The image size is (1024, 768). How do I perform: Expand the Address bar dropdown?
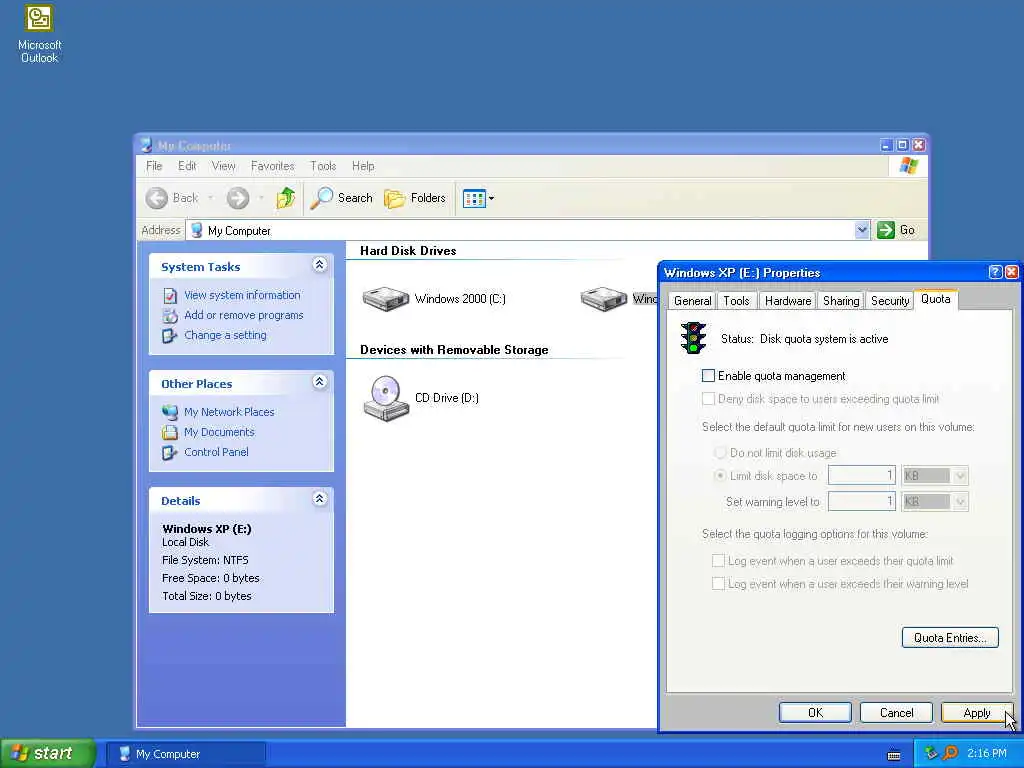pos(861,230)
